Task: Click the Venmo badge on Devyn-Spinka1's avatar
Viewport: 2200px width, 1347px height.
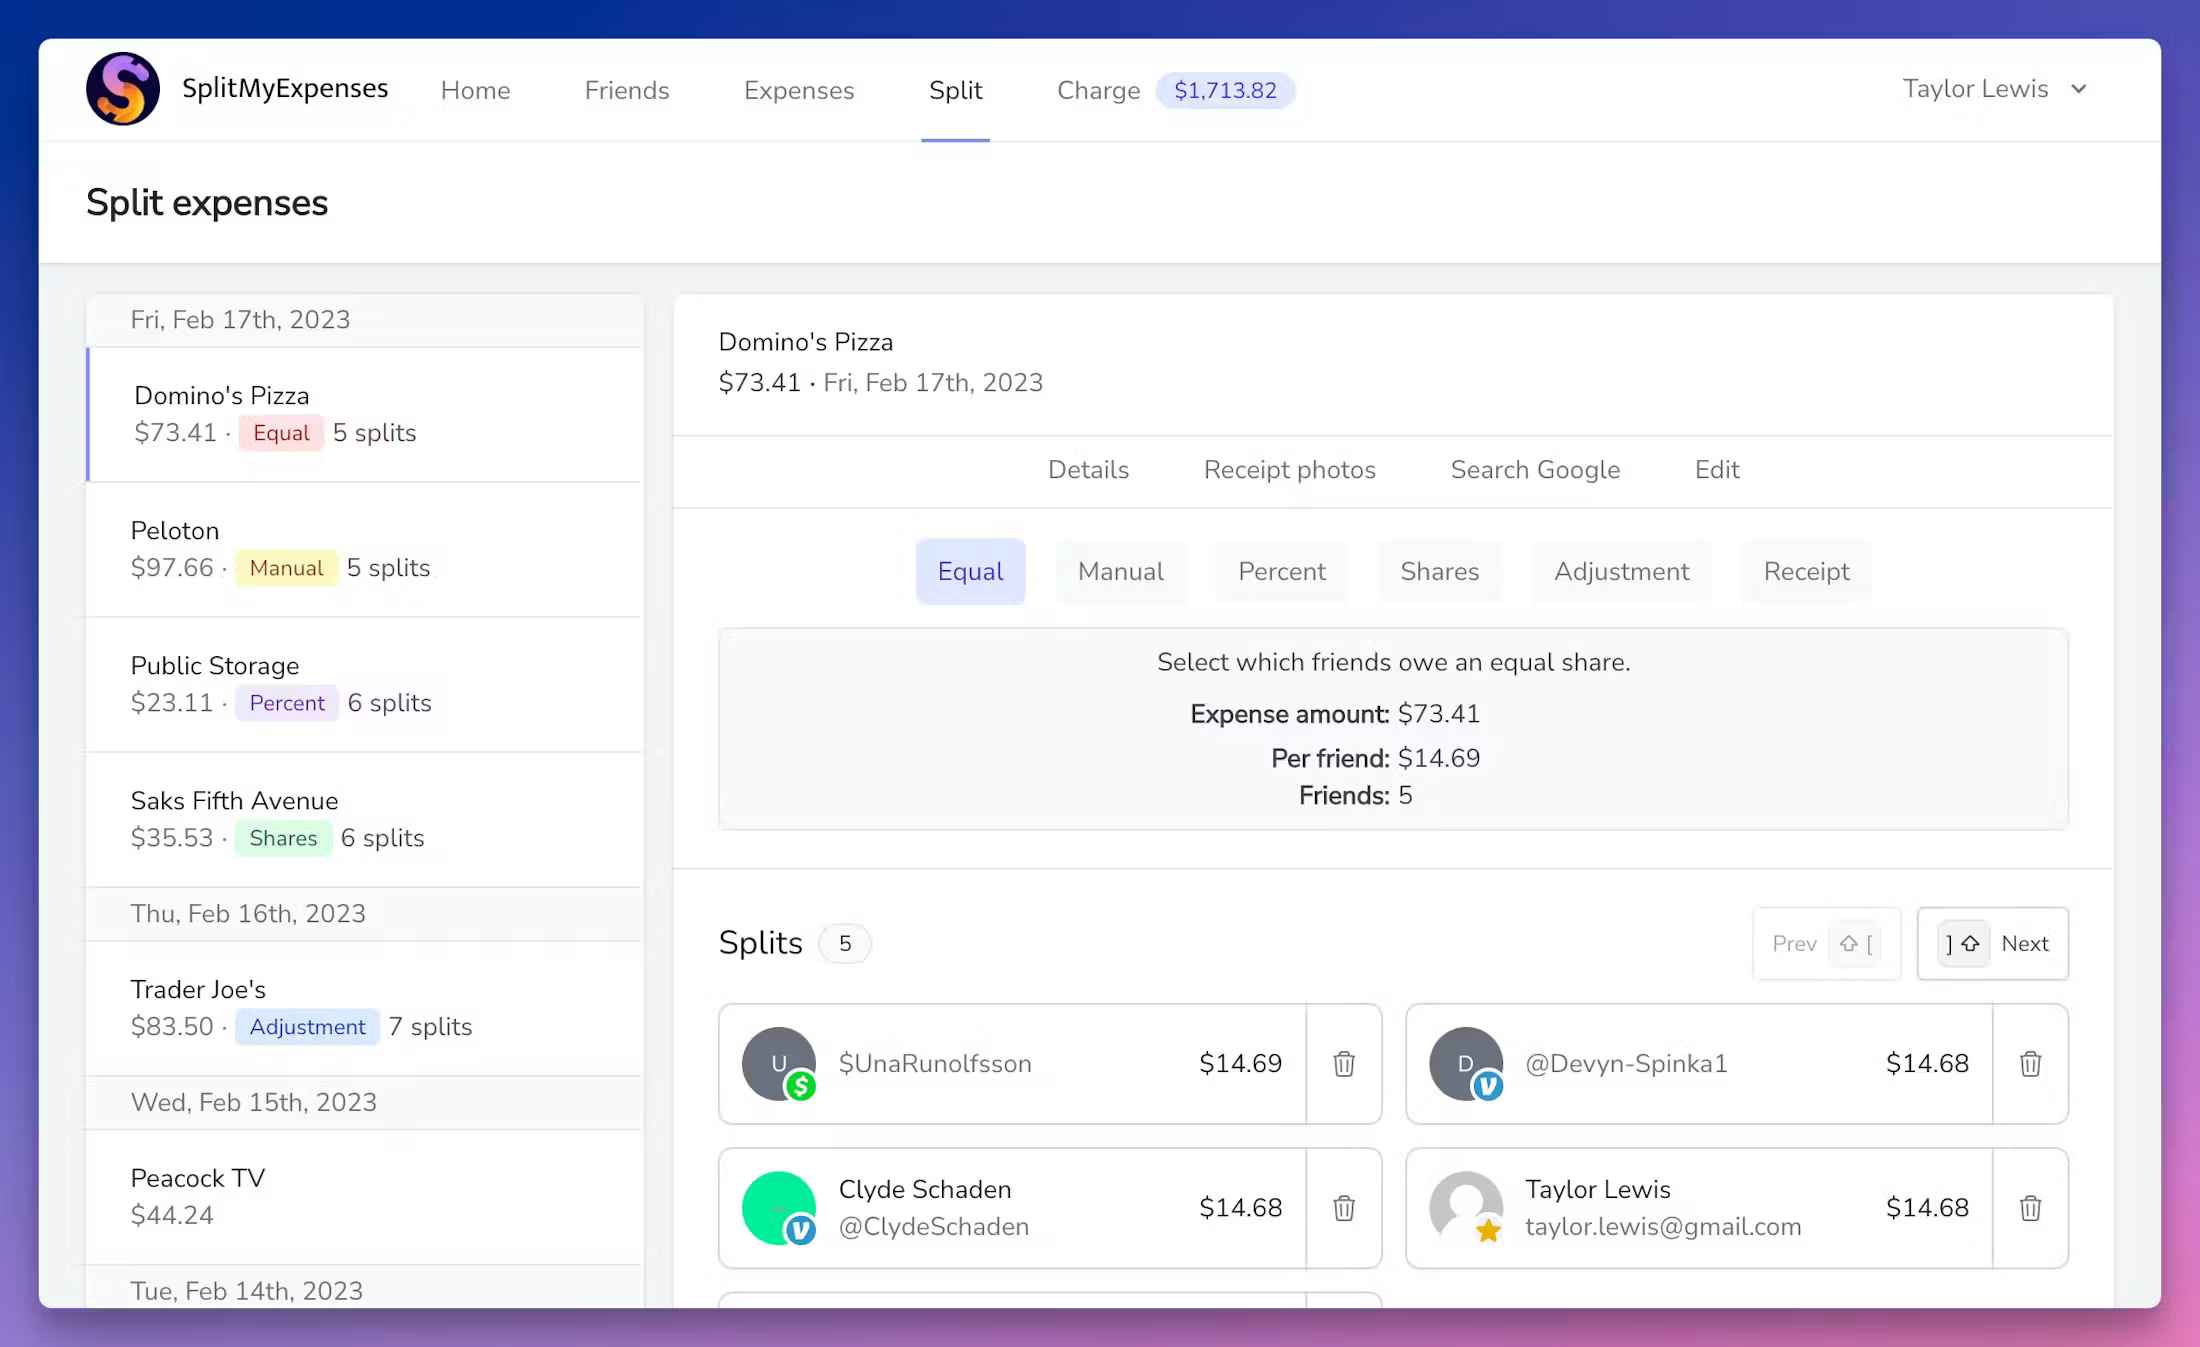Action: [x=1489, y=1086]
